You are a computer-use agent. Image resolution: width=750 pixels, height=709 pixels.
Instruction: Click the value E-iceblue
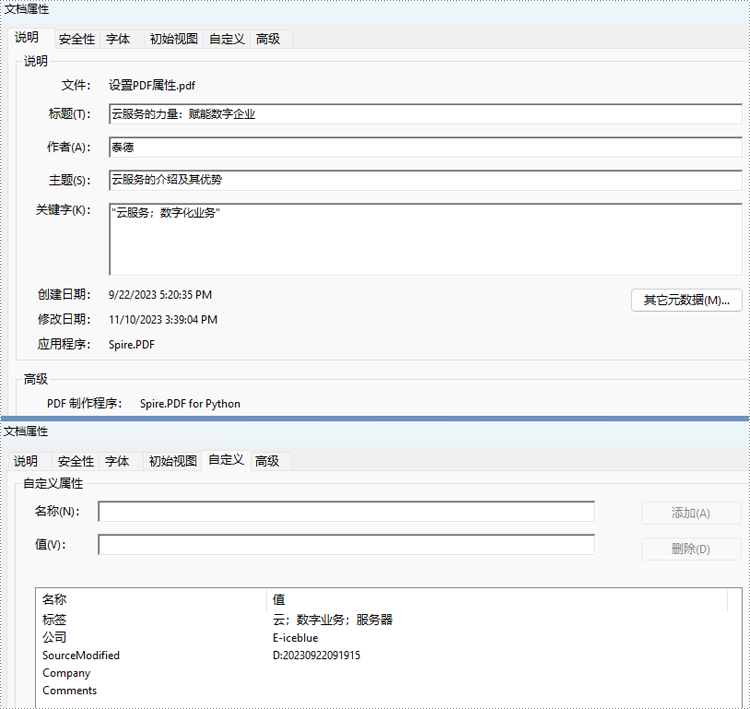pos(295,638)
